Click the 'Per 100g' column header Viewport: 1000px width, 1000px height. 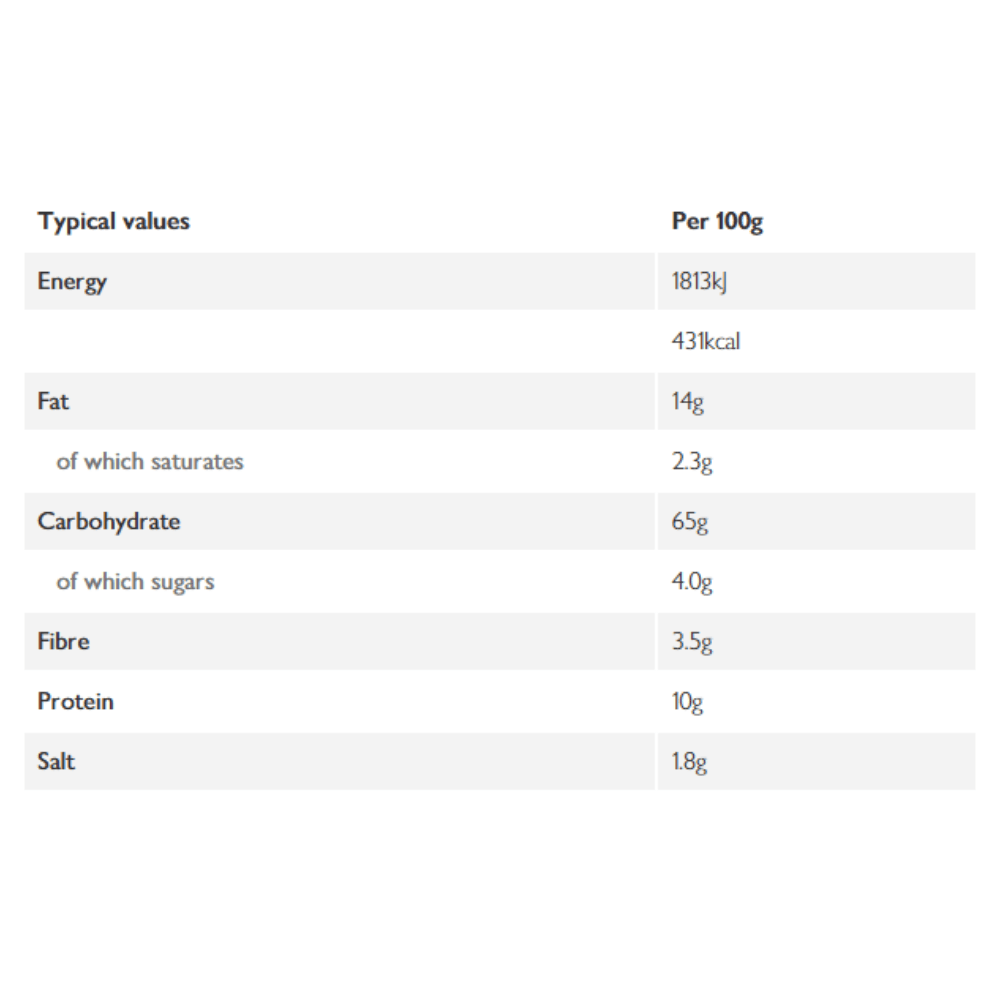tap(717, 221)
